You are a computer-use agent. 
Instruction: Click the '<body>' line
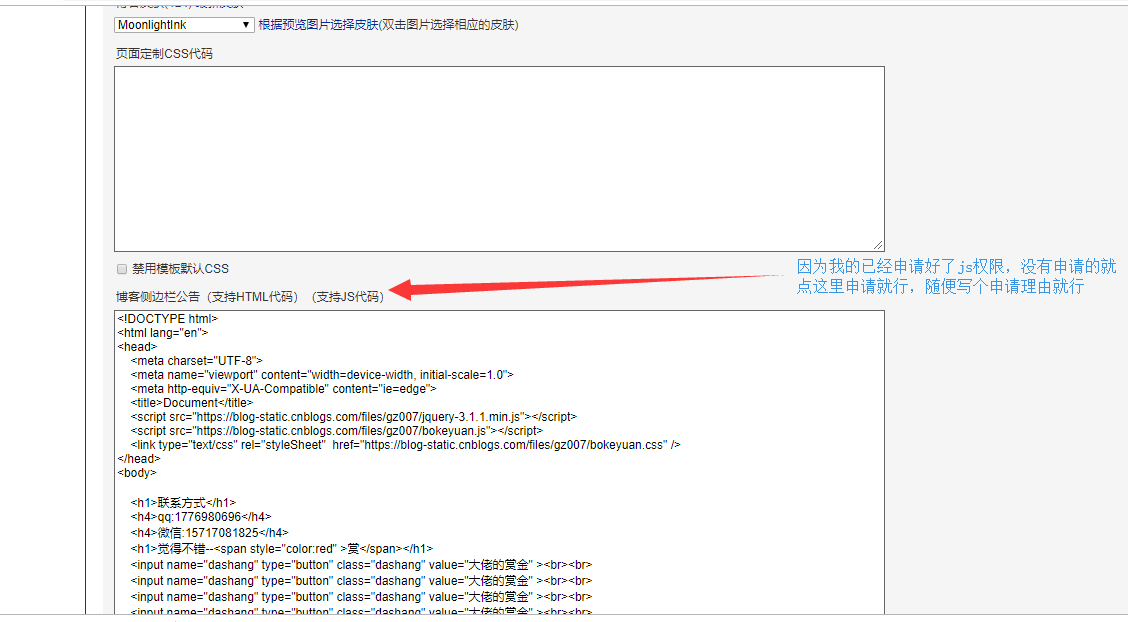coord(137,472)
